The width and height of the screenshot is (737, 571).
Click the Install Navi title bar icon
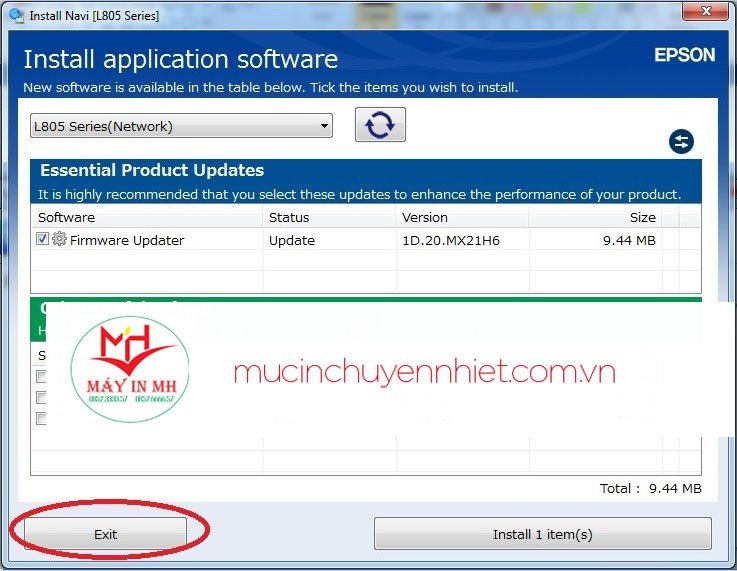[x=12, y=15]
